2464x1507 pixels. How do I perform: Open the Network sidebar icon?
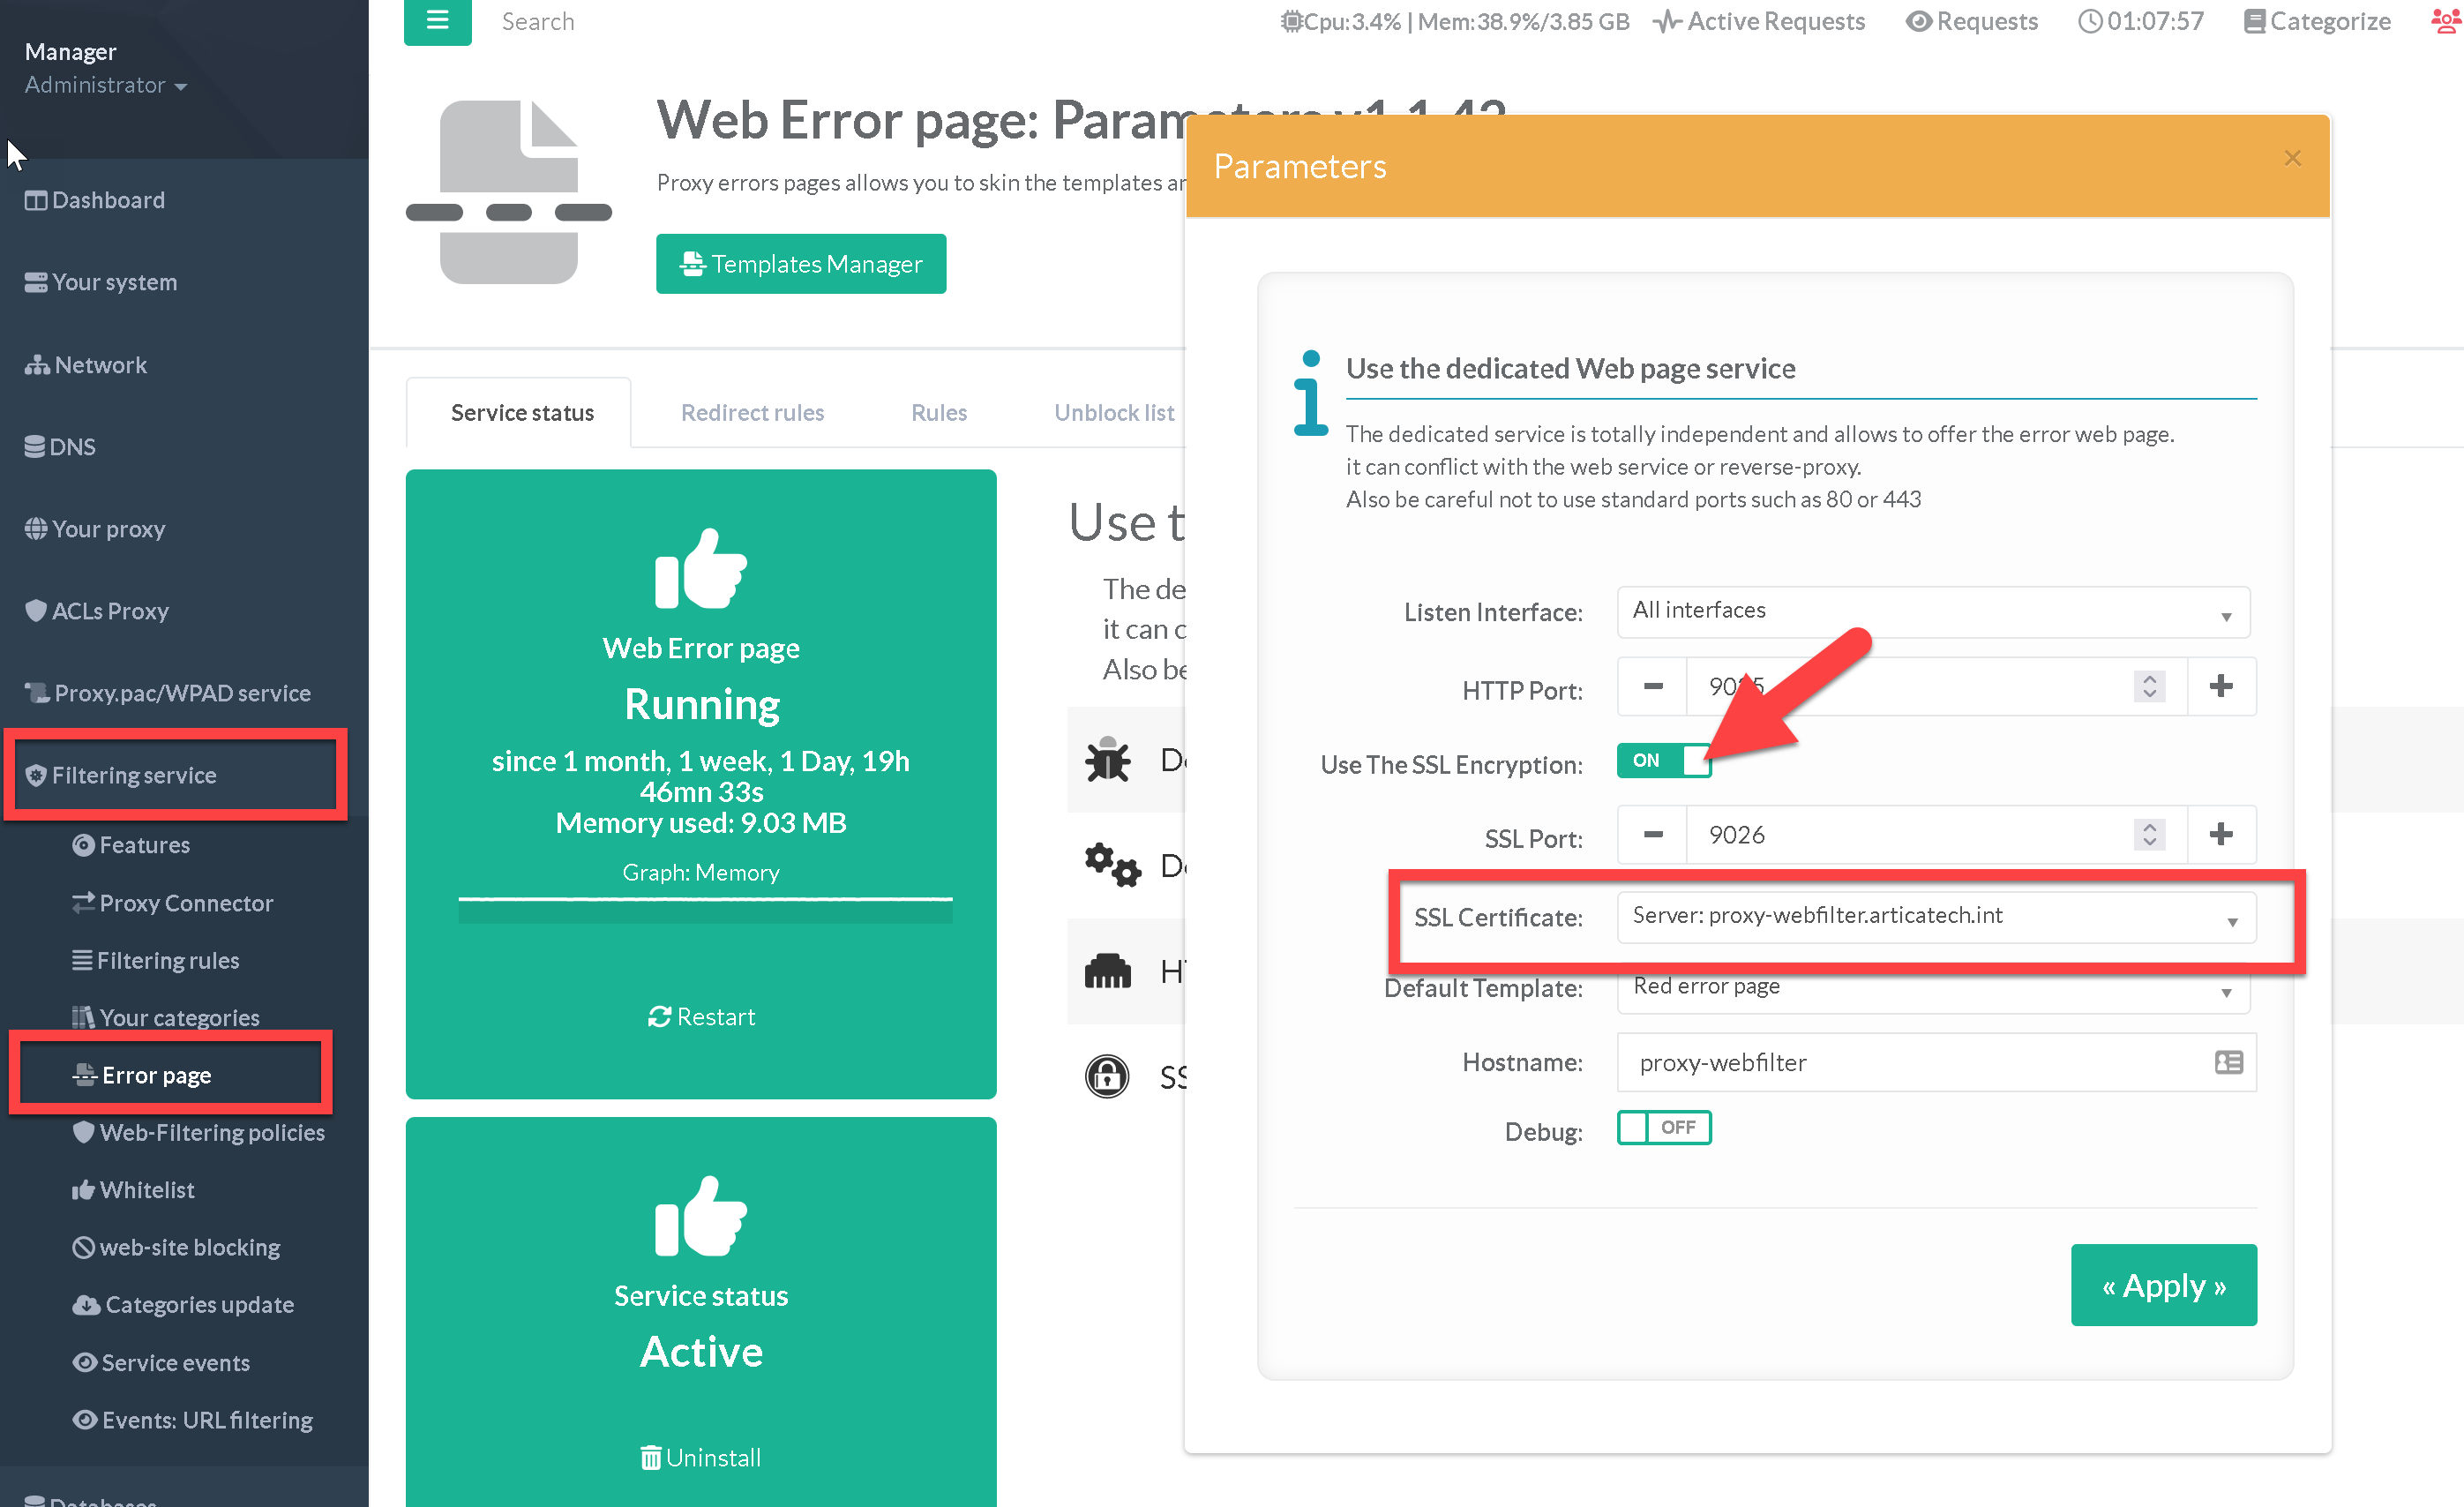click(x=37, y=365)
